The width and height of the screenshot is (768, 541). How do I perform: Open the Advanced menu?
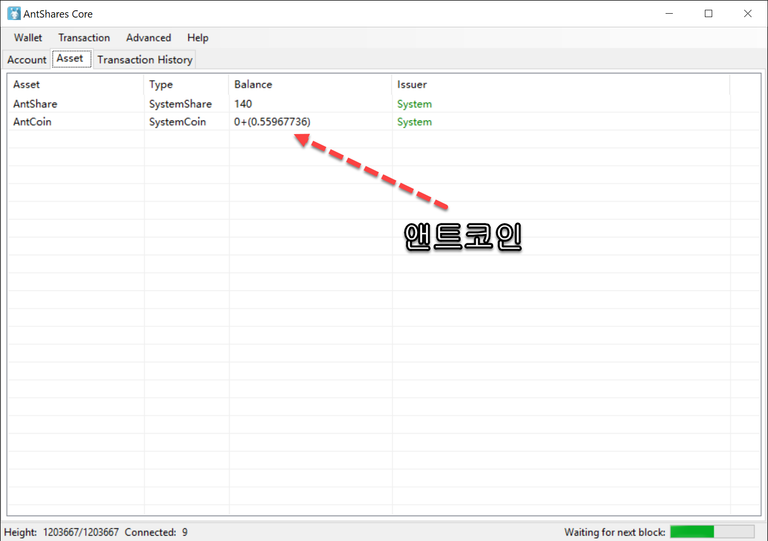pyautogui.click(x=148, y=38)
